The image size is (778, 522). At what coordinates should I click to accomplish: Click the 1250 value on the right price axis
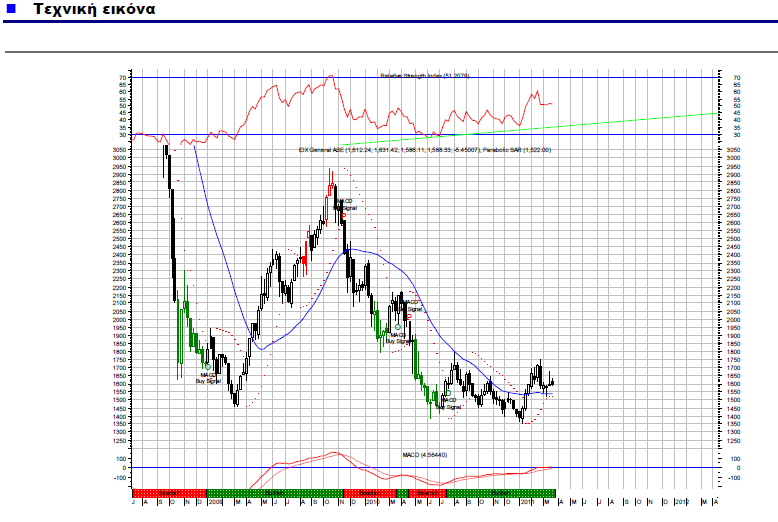click(733, 441)
